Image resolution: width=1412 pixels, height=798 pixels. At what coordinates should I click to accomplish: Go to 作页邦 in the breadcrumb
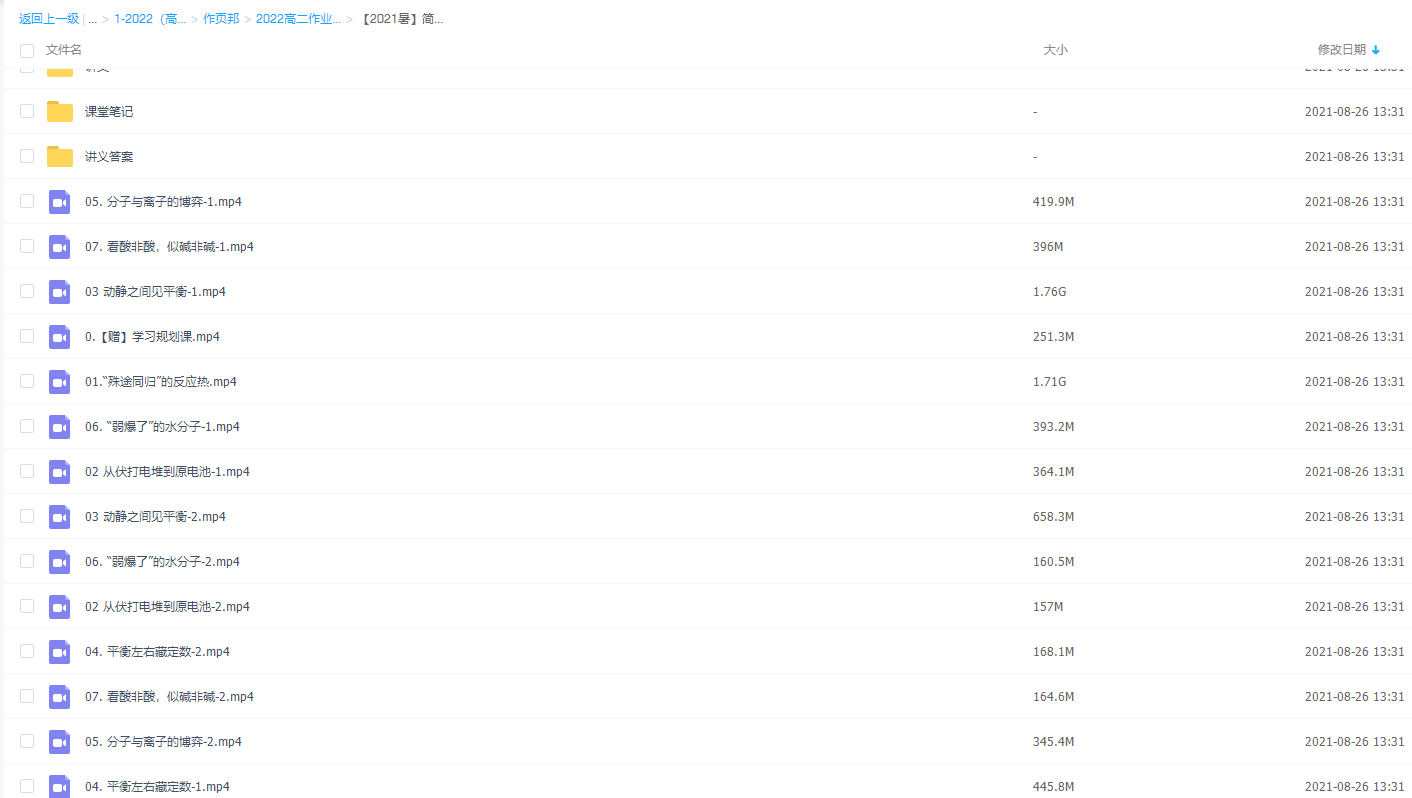pyautogui.click(x=221, y=19)
